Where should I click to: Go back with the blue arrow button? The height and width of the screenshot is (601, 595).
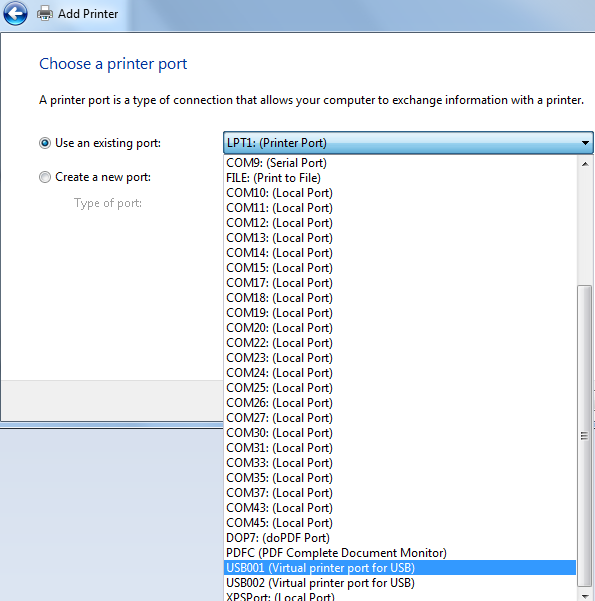point(15,14)
